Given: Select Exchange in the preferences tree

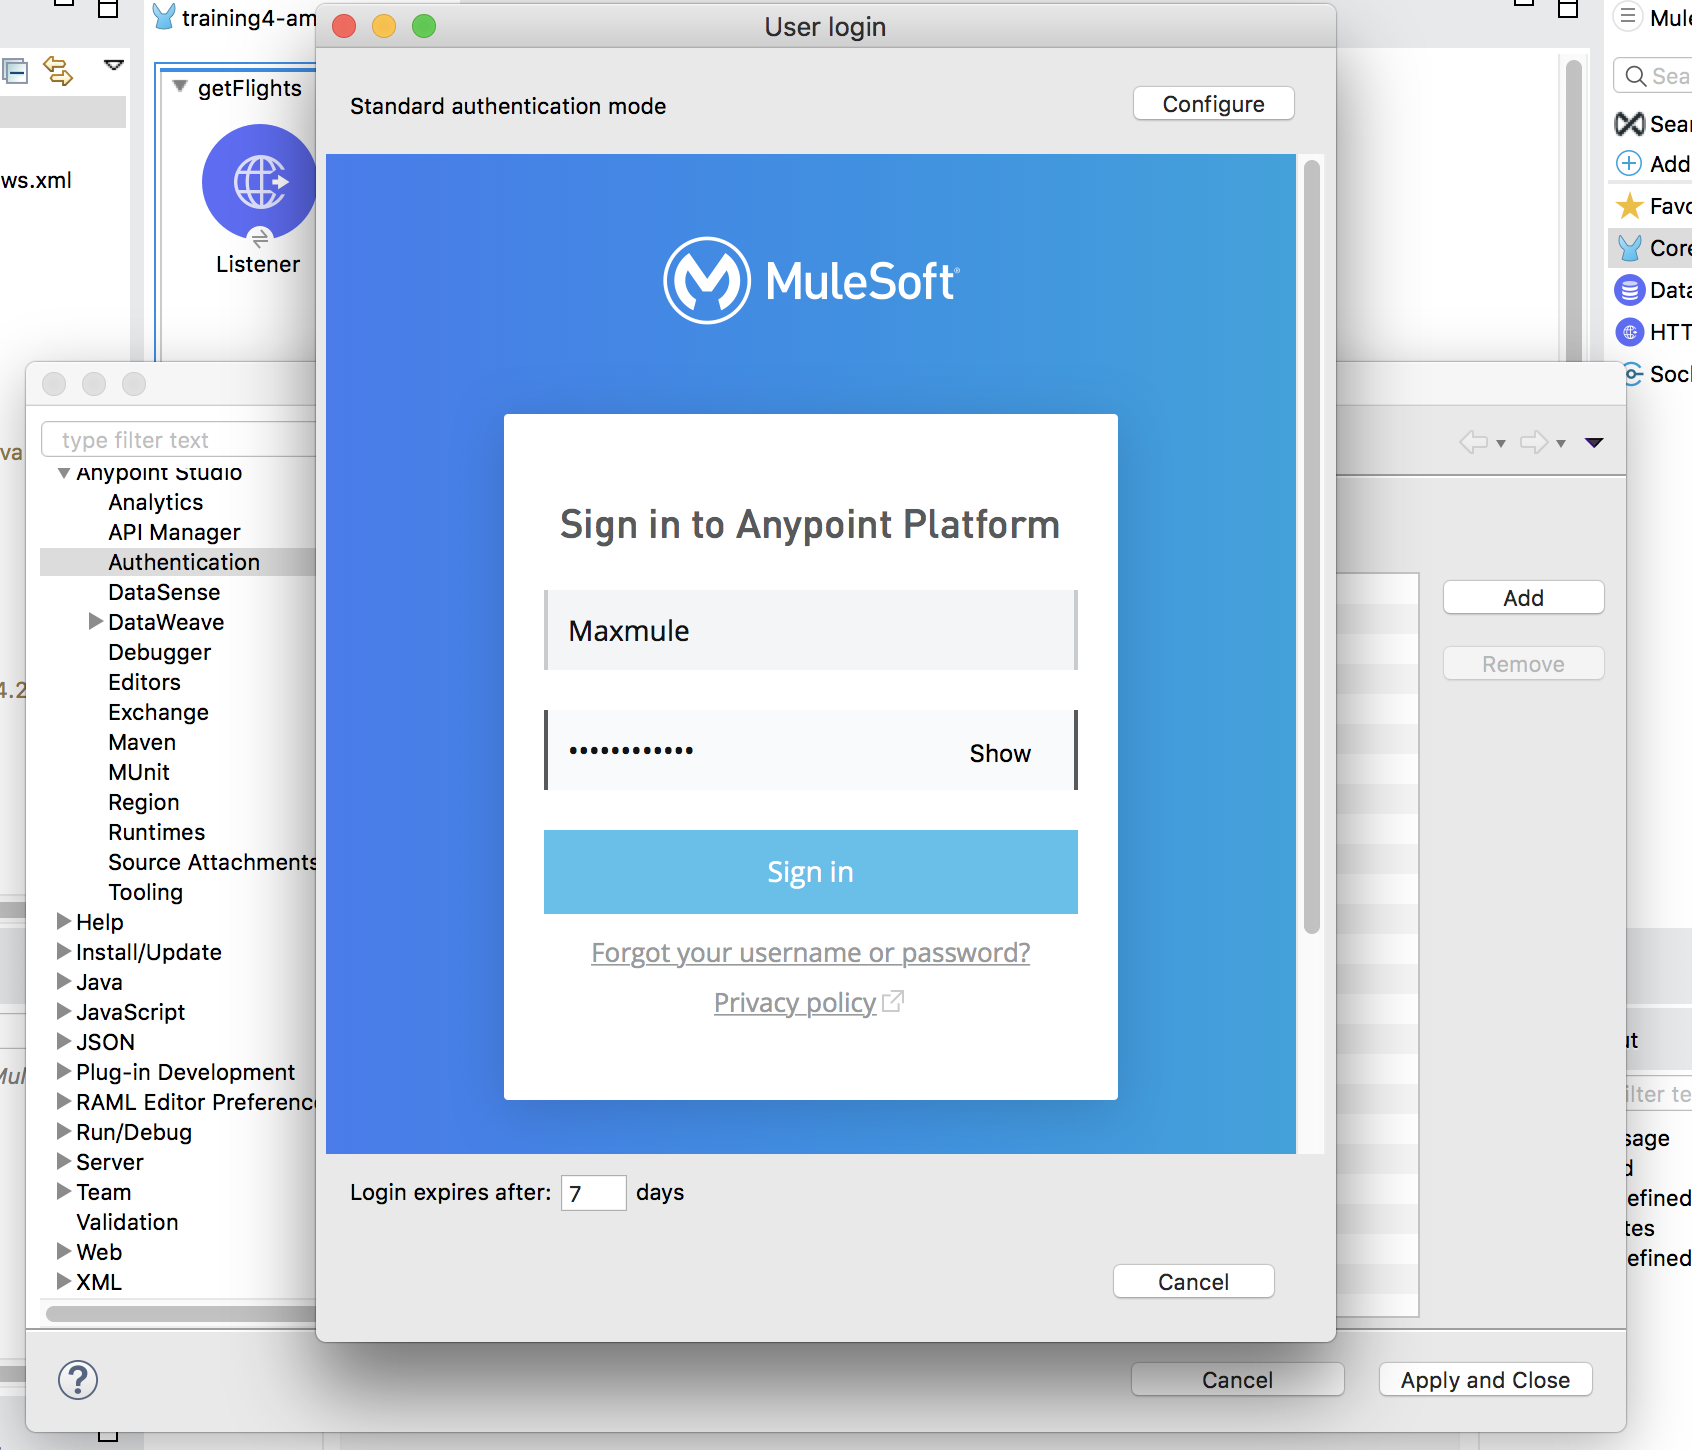Looking at the screenshot, I should (158, 712).
